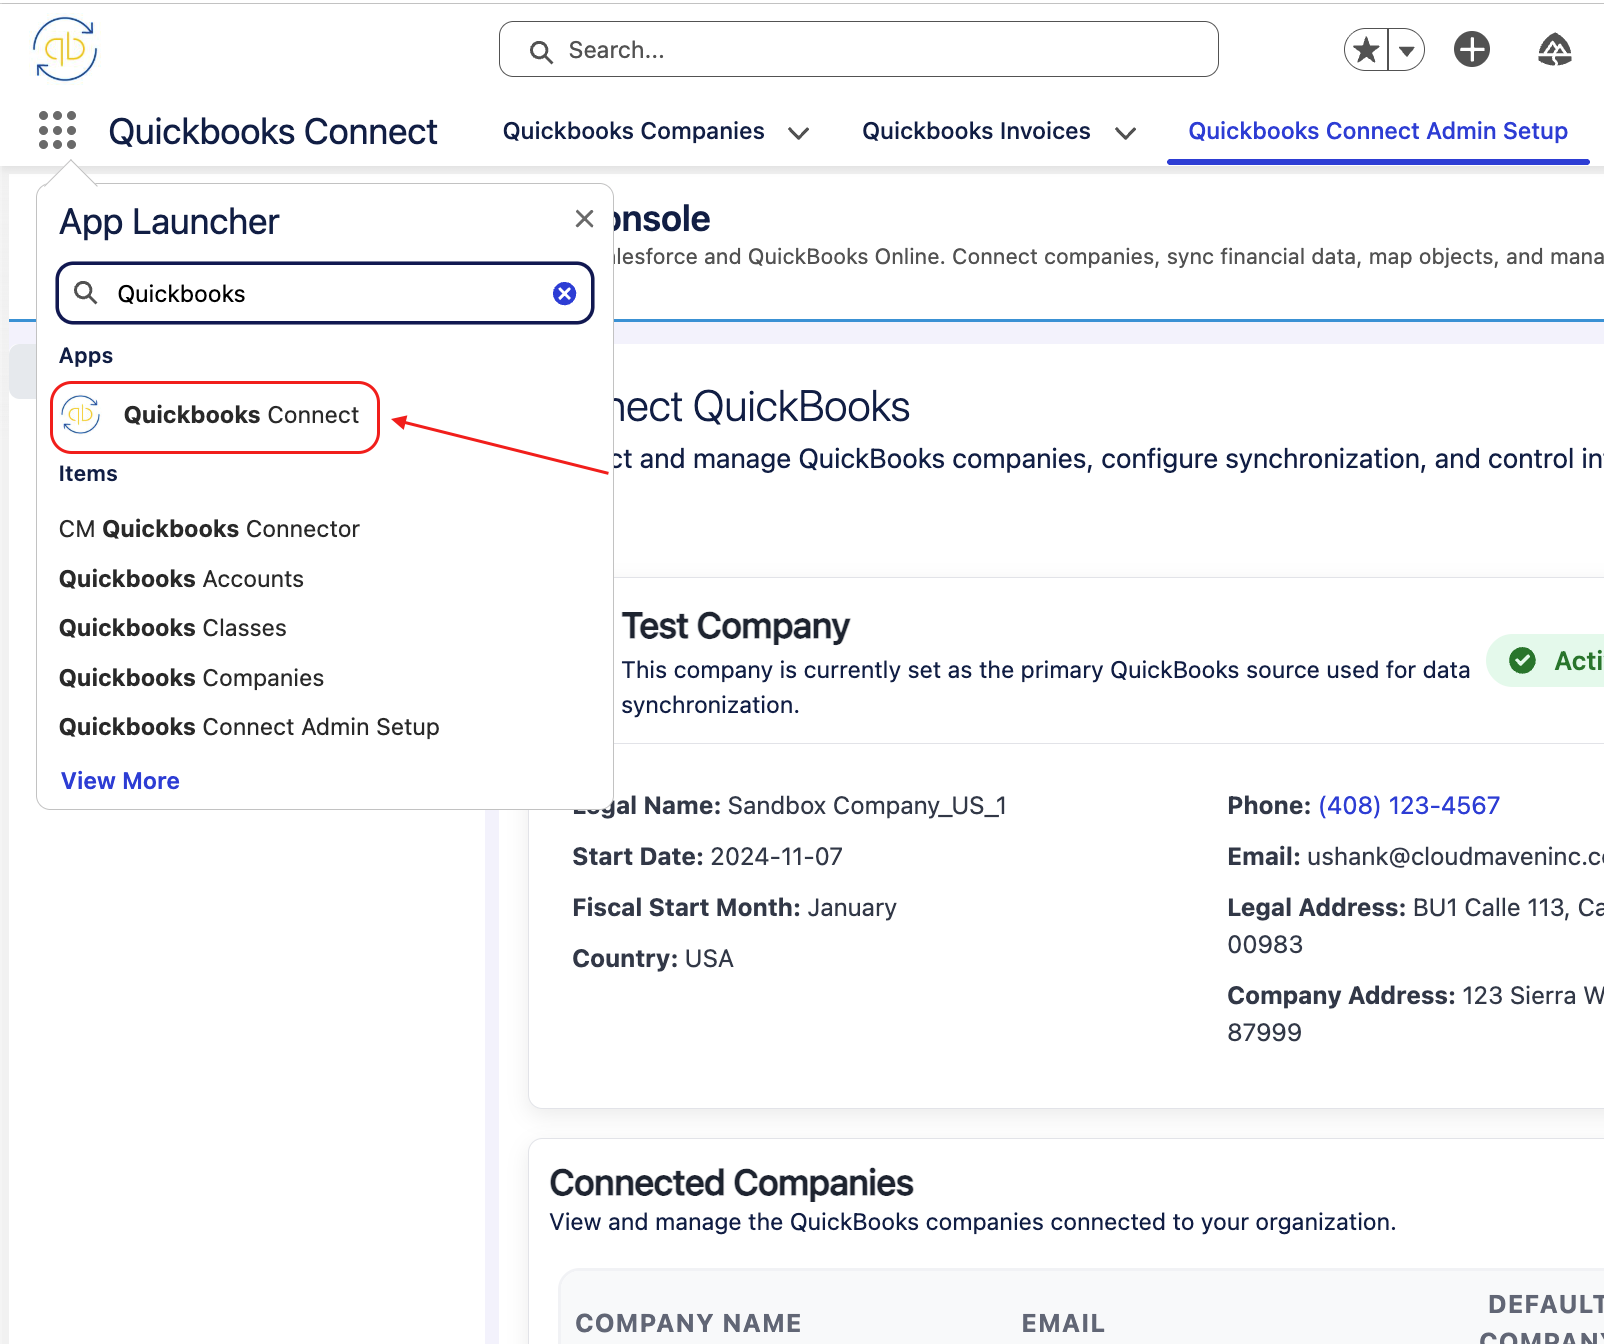Clear the App Launcher search text
The height and width of the screenshot is (1344, 1604).
click(564, 293)
